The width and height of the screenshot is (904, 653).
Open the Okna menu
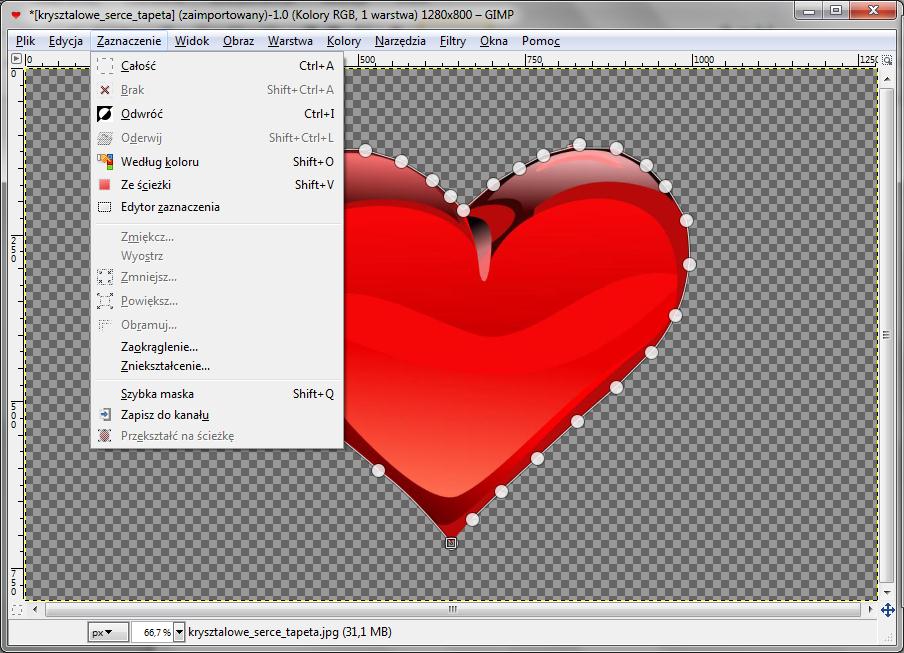(494, 41)
